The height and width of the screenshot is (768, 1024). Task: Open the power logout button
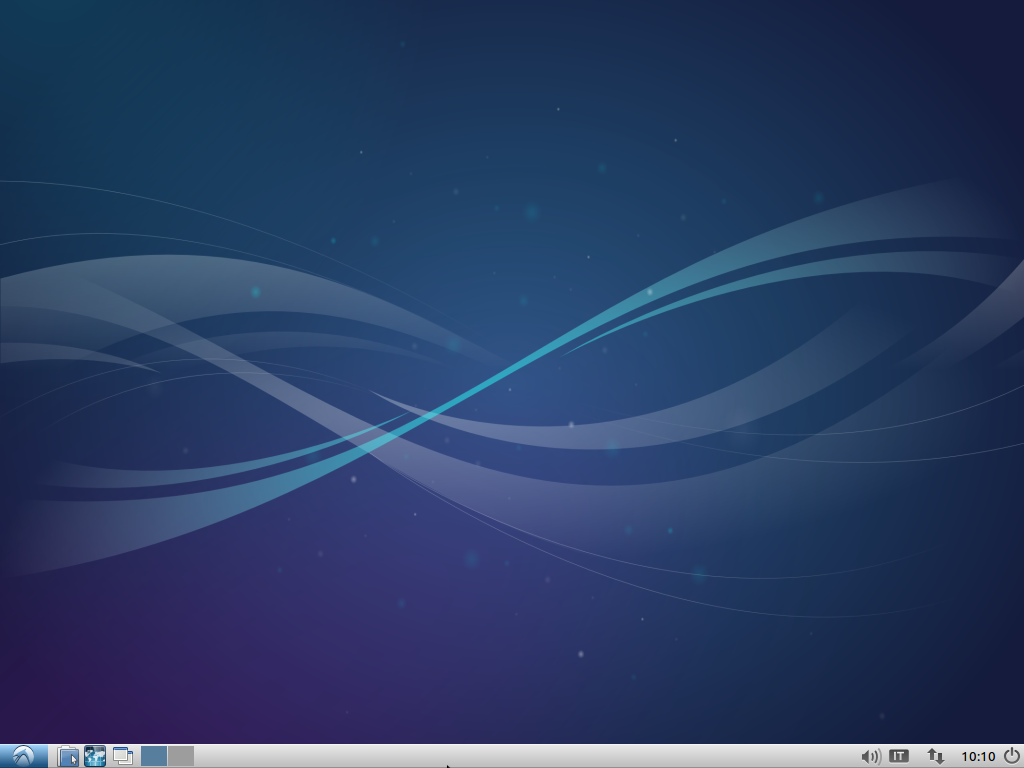pos(1011,756)
